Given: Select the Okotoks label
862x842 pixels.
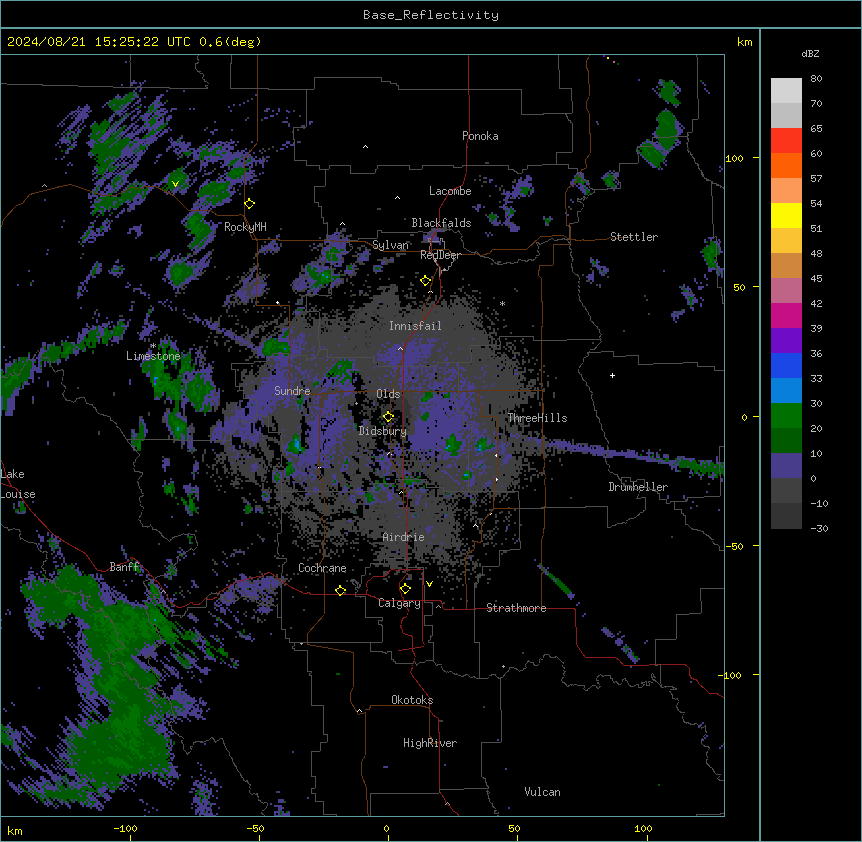Looking at the screenshot, I should [x=412, y=700].
